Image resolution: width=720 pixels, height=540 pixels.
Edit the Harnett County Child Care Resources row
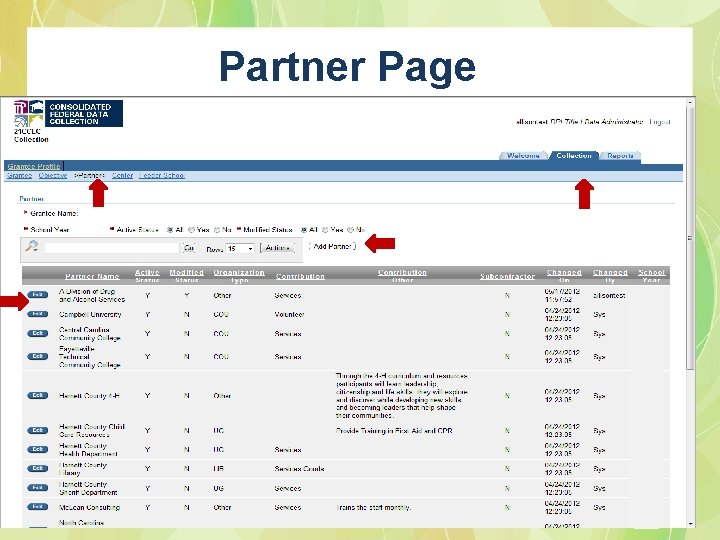pos(38,430)
